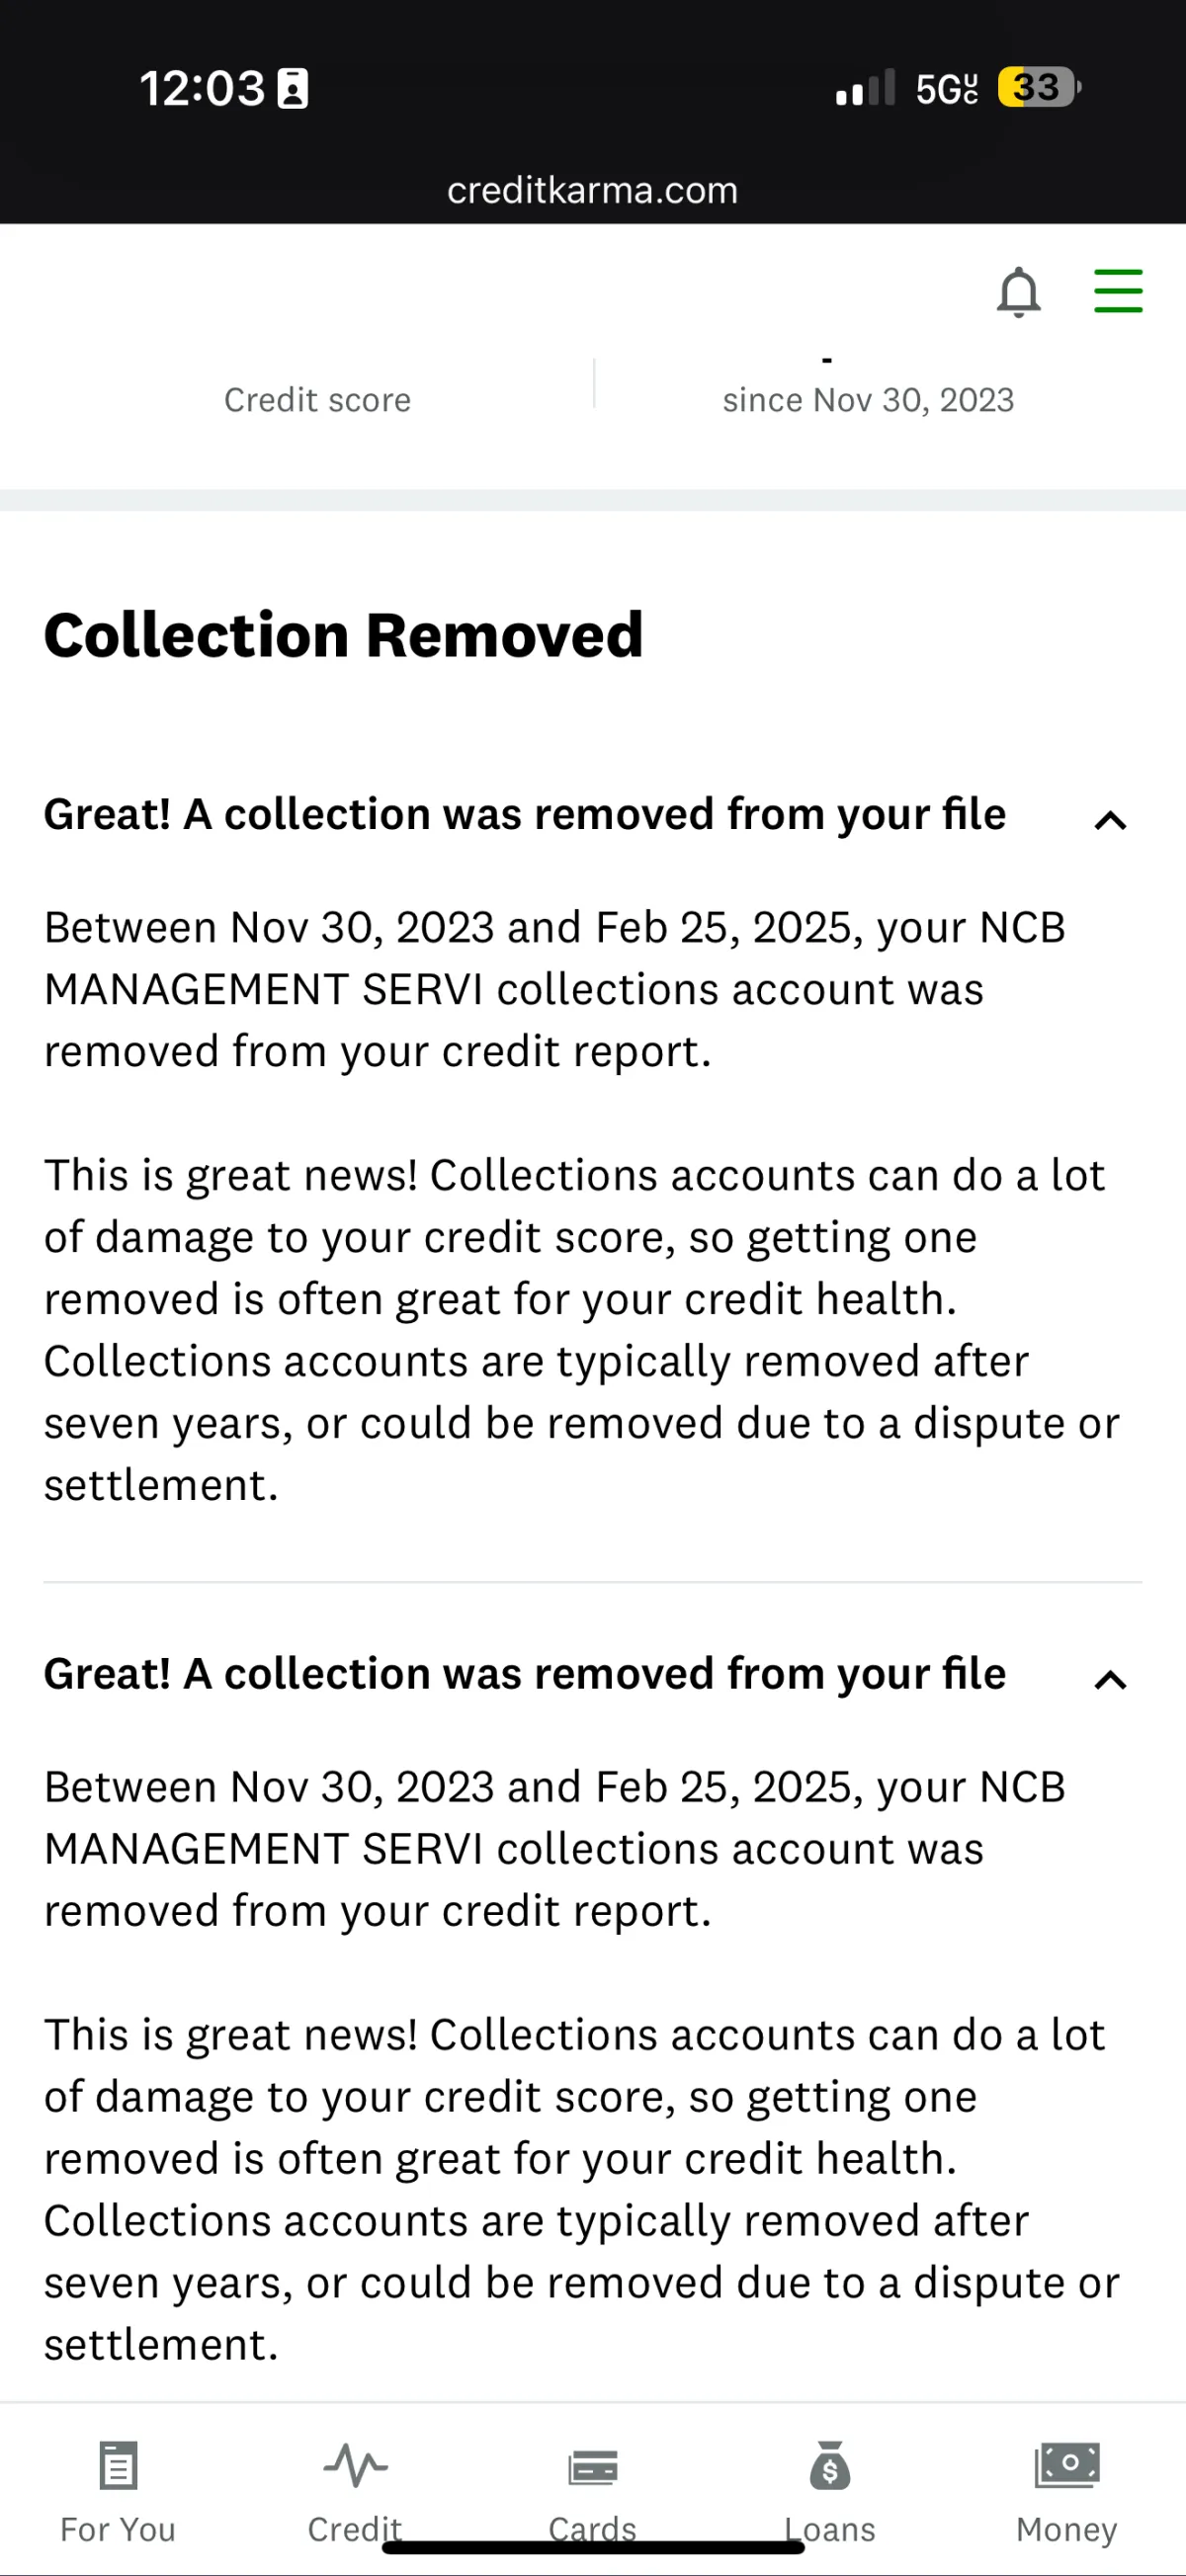Collapse the second collection removed chevron
The image size is (1186, 2576).
[x=1110, y=1680]
